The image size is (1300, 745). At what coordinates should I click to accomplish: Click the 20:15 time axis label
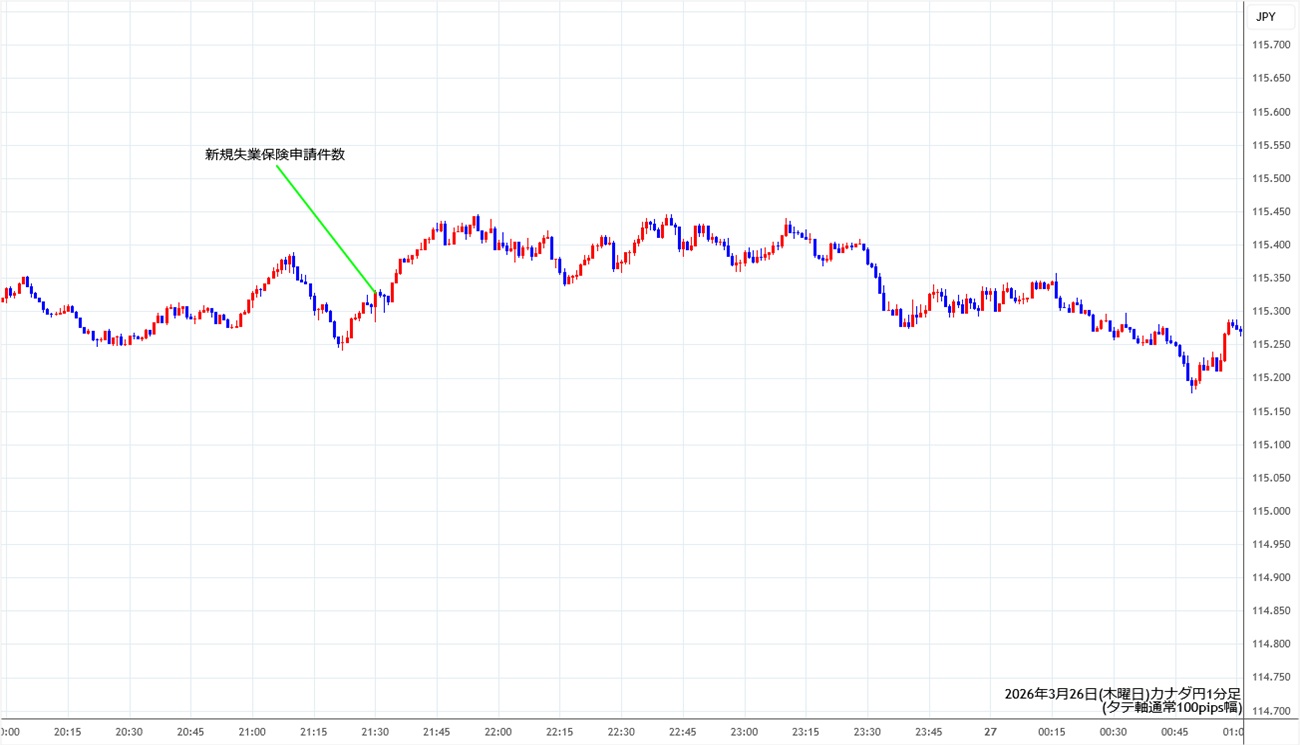point(68,732)
